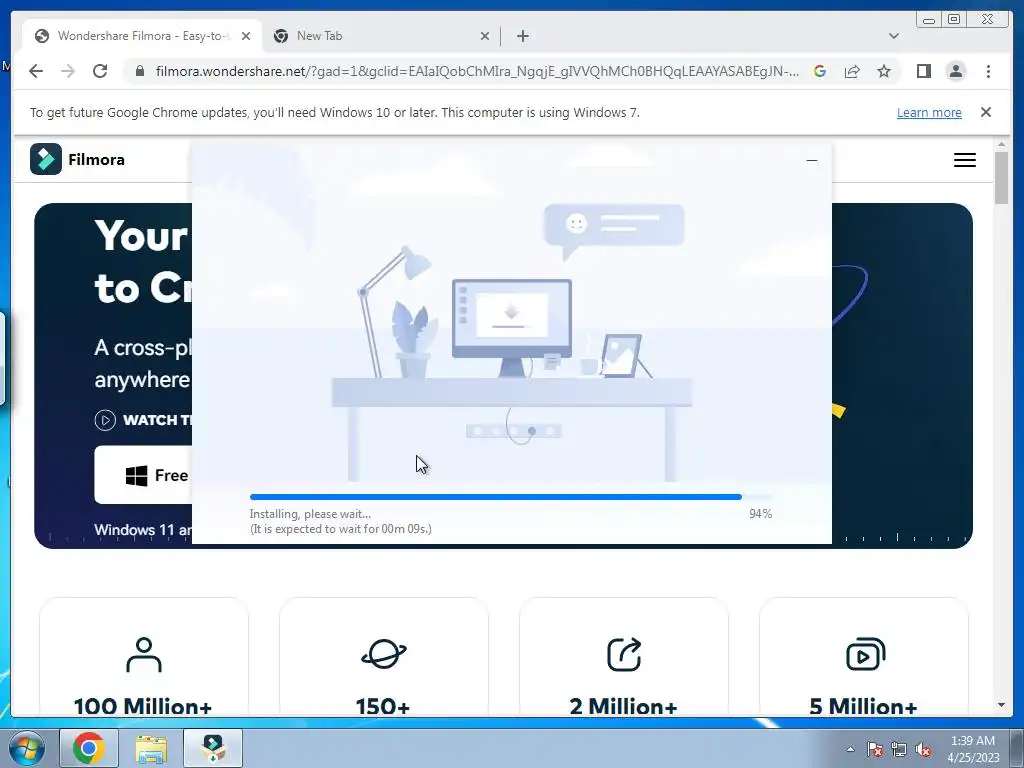Switch to Wondershare Filmora tab

point(142,36)
